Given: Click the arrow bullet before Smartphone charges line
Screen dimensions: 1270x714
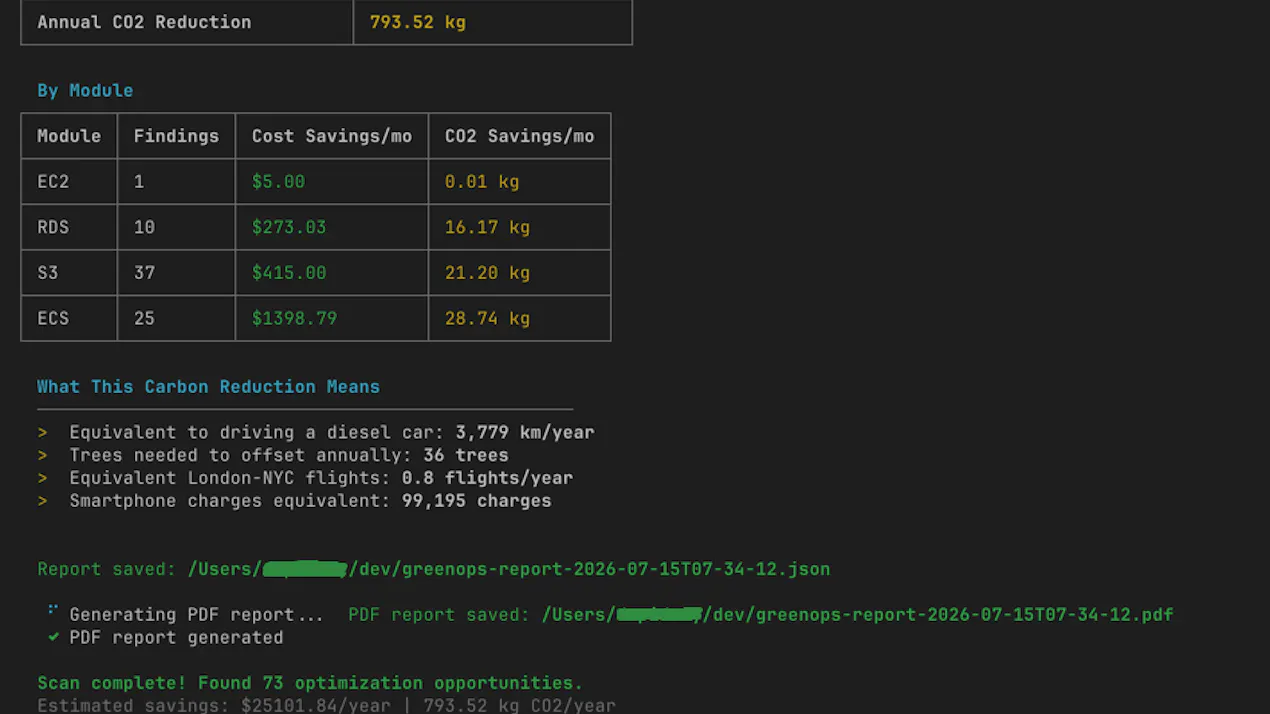Looking at the screenshot, I should coord(43,501).
